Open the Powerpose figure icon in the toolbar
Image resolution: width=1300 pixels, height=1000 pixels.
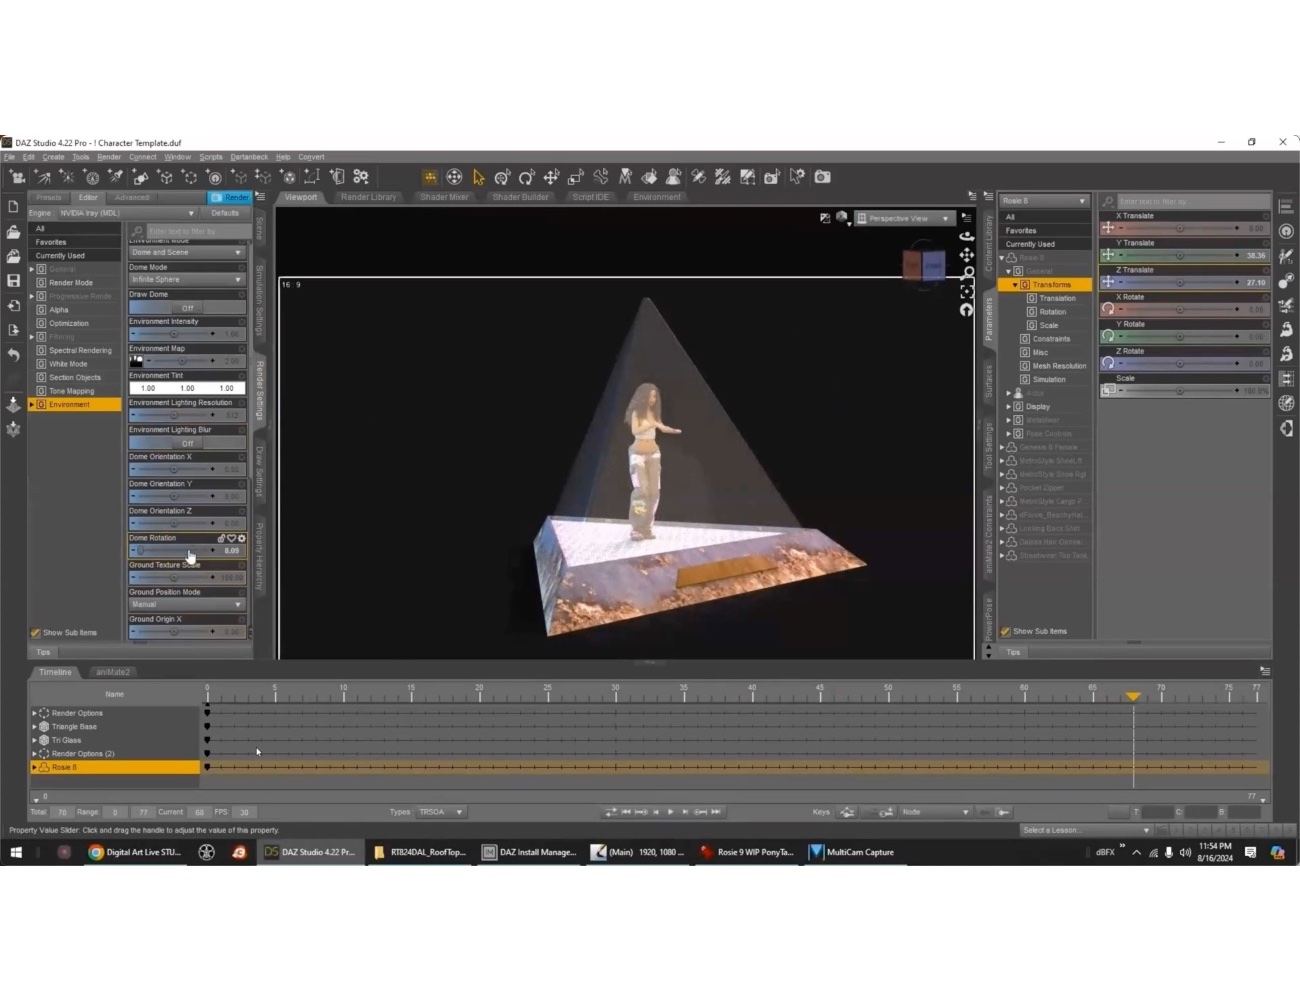[673, 177]
